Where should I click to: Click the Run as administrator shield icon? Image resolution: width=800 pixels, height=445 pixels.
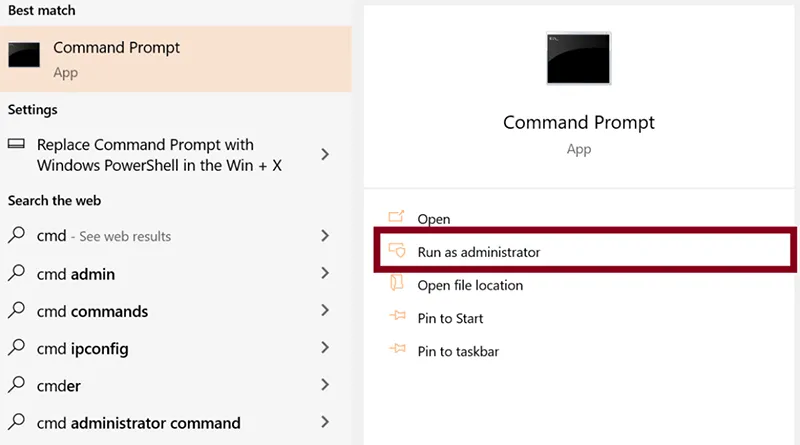(x=396, y=251)
